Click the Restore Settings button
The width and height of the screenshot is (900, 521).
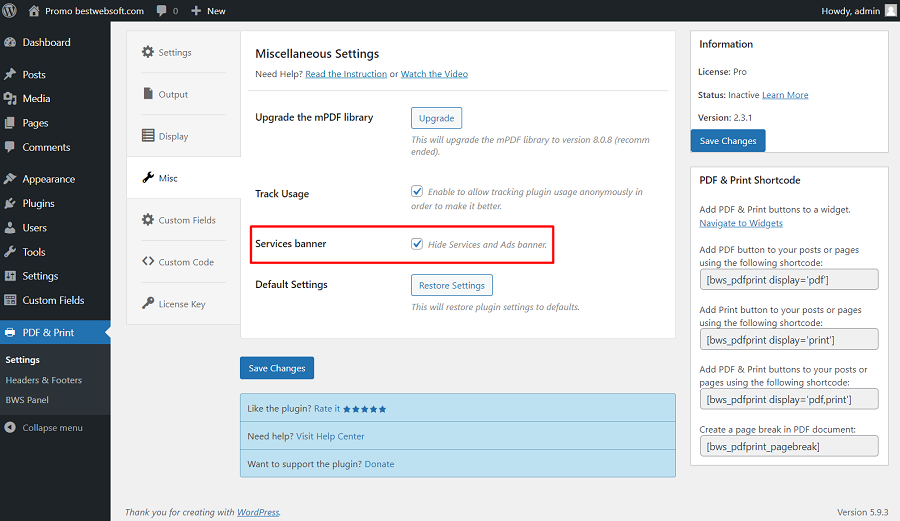pyautogui.click(x=452, y=285)
